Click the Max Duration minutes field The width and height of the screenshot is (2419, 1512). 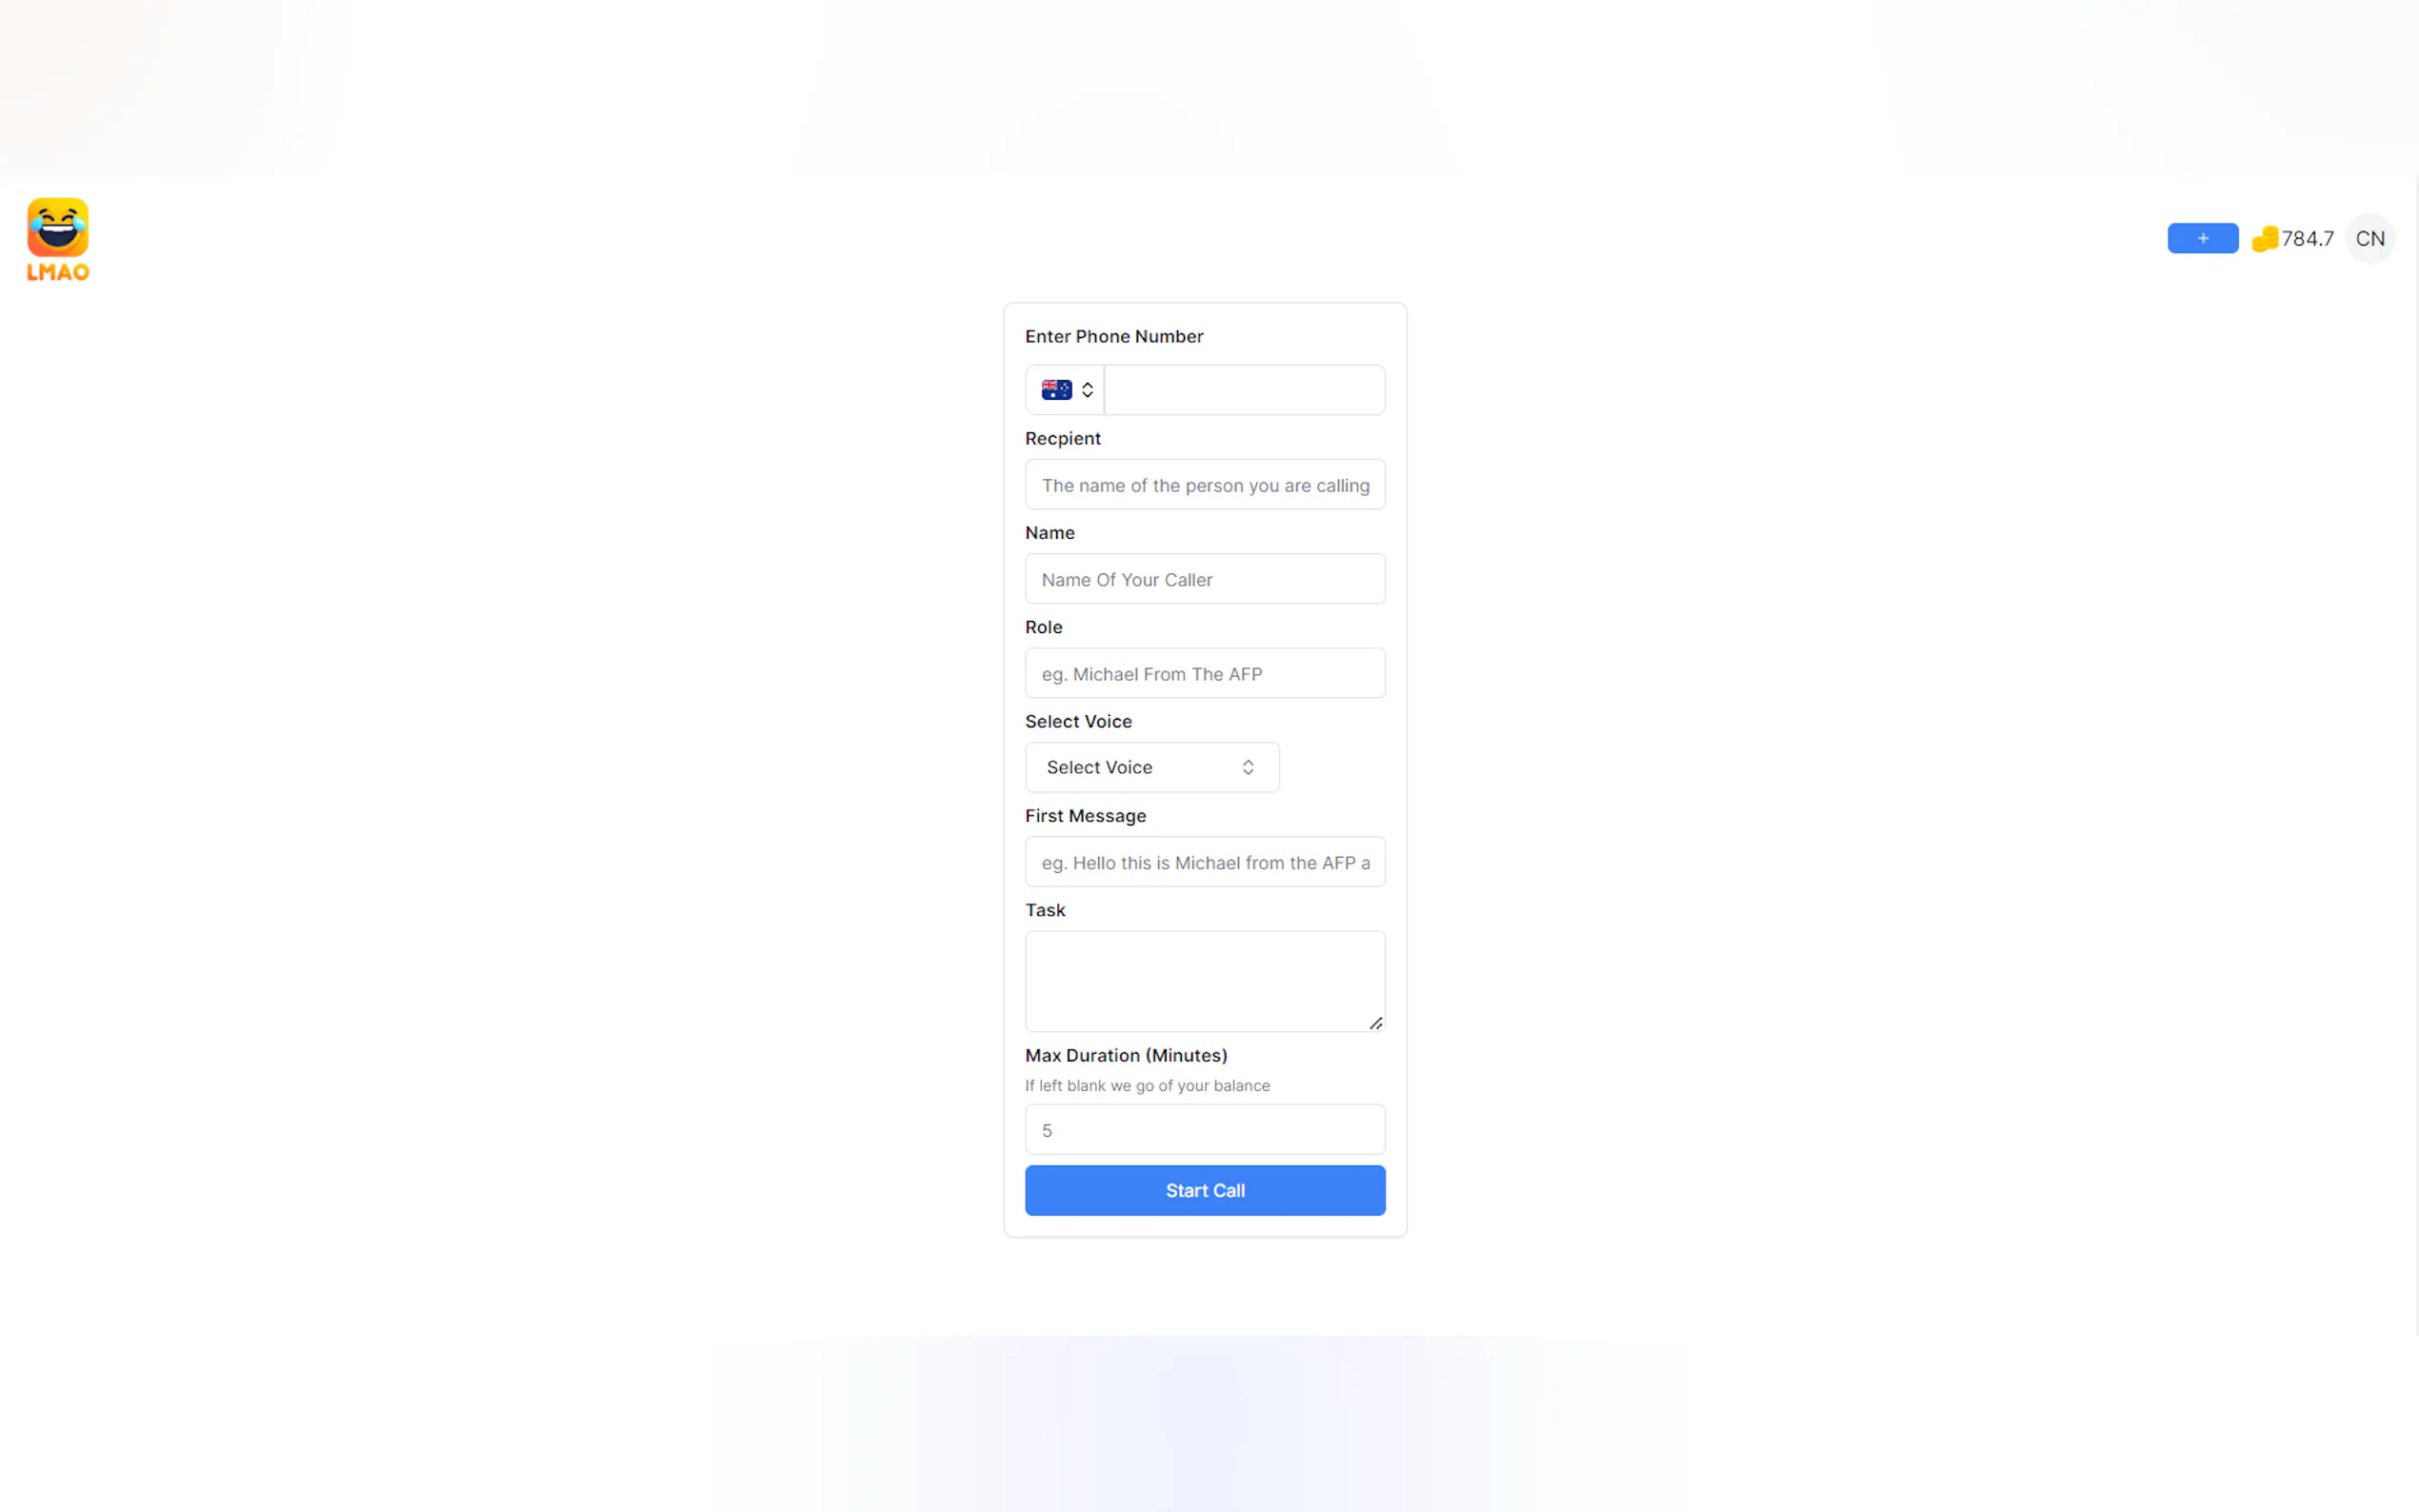click(x=1205, y=1130)
